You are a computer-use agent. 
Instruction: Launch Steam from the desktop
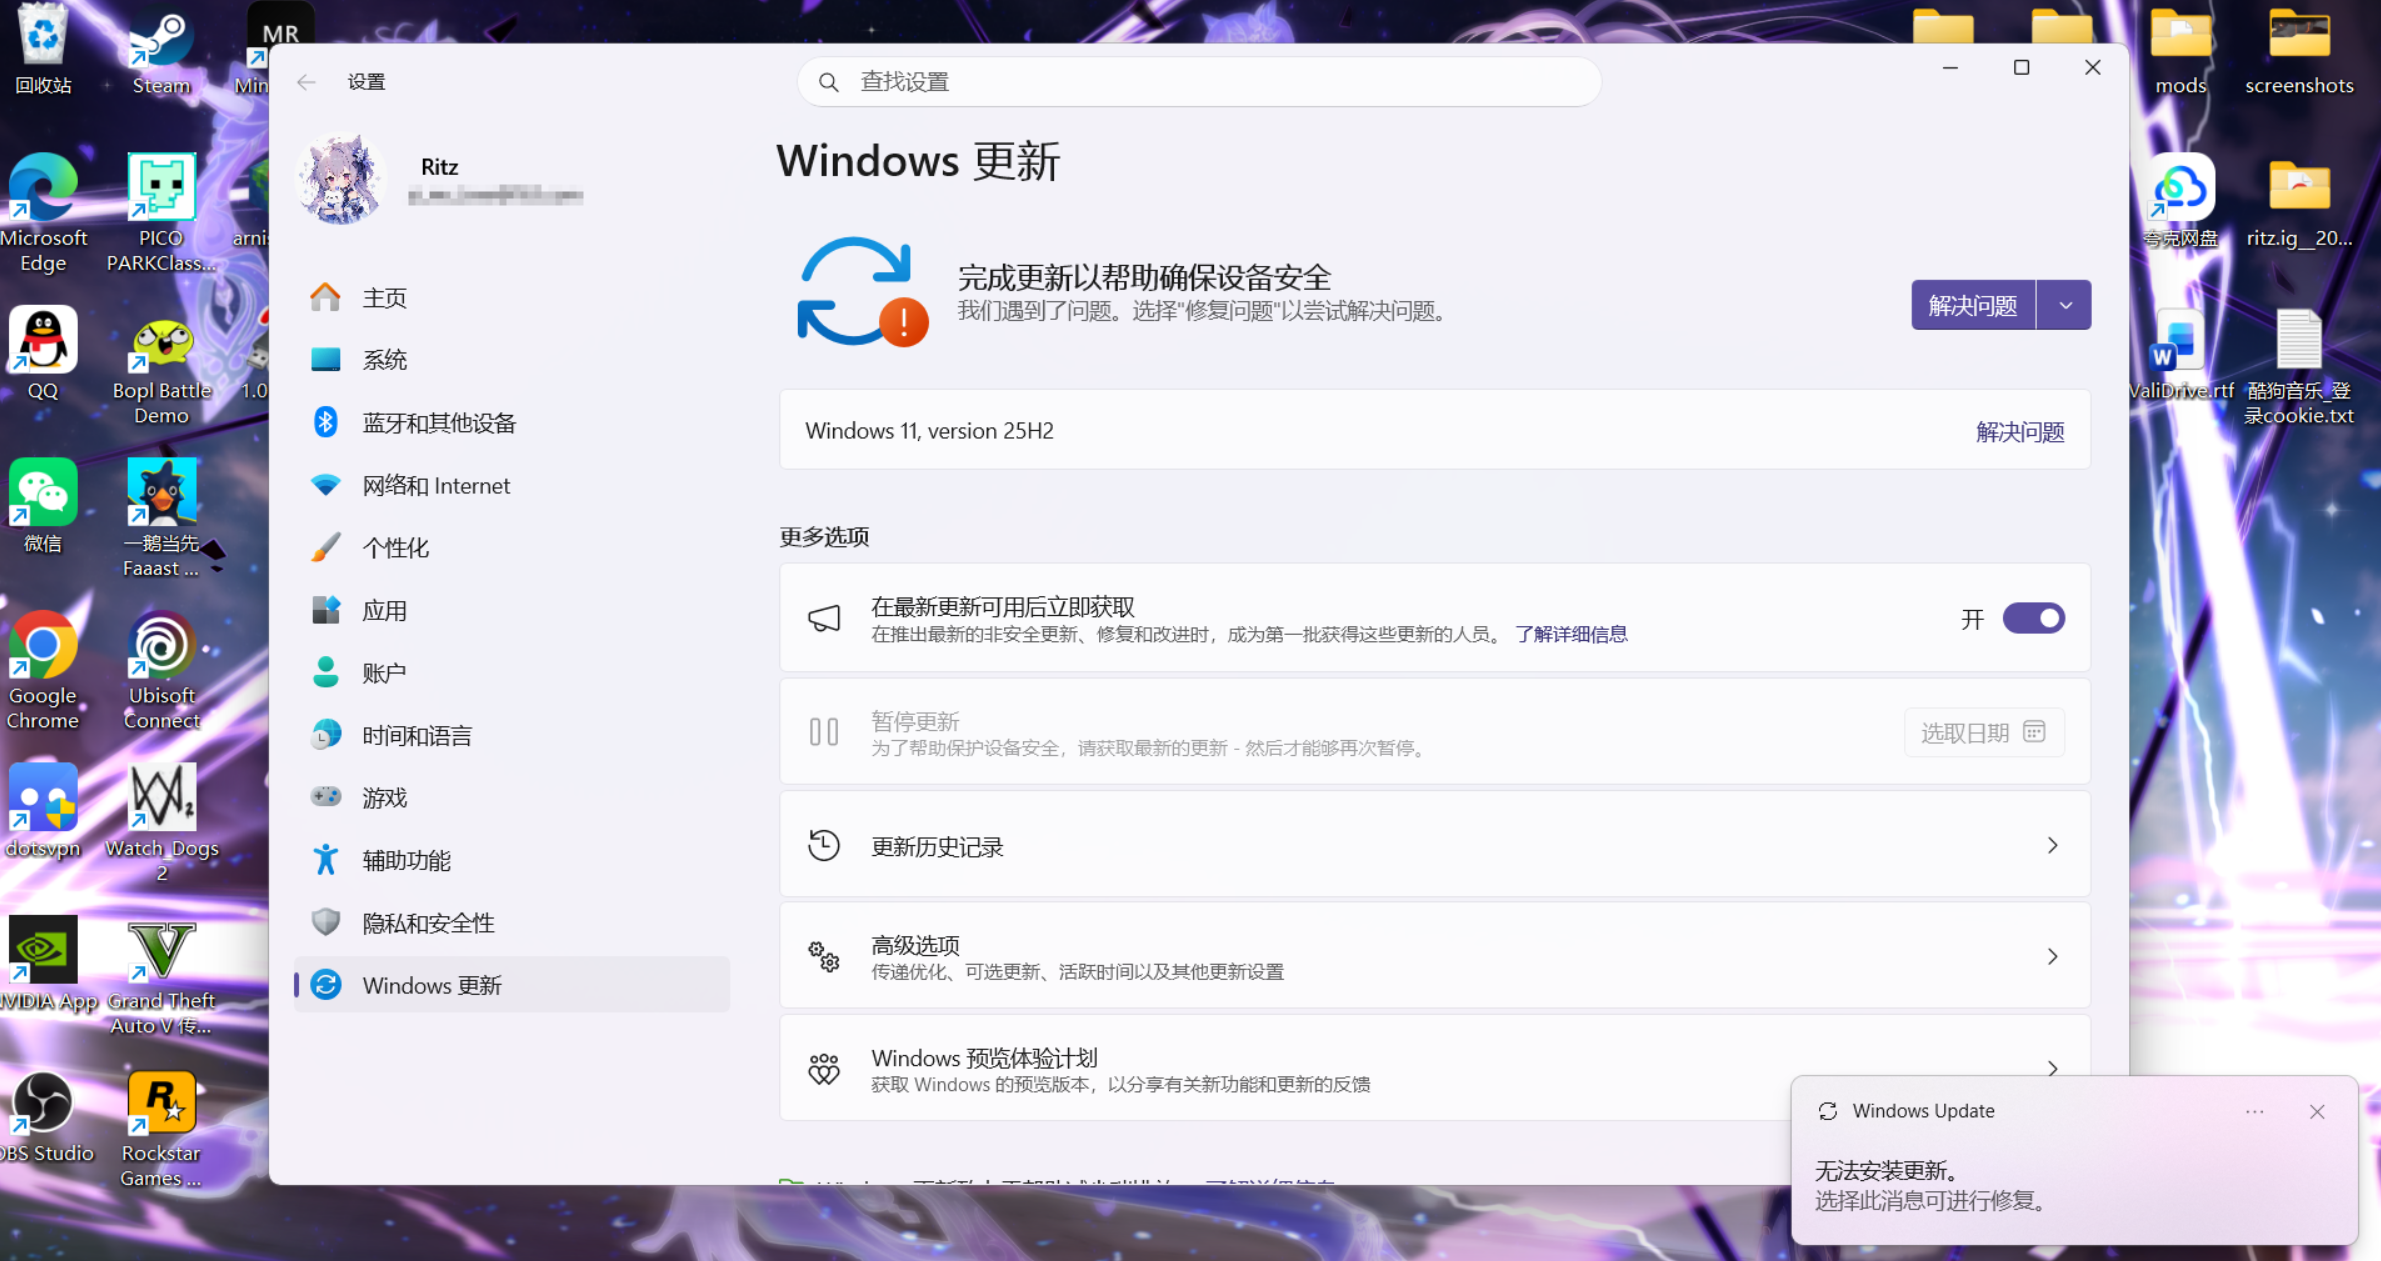[x=161, y=50]
